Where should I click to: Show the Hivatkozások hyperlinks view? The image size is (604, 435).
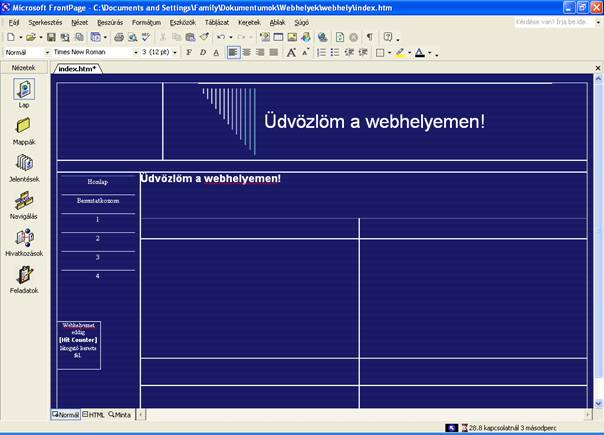tap(24, 240)
